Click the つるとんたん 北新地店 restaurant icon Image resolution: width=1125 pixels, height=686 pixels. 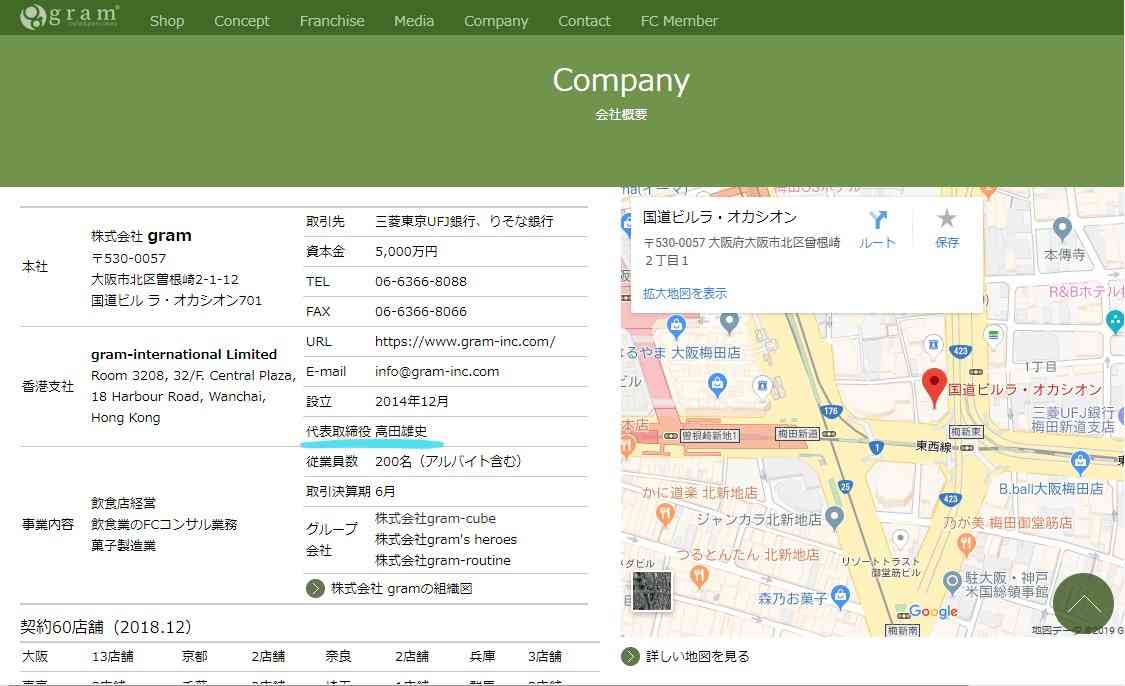point(699,576)
